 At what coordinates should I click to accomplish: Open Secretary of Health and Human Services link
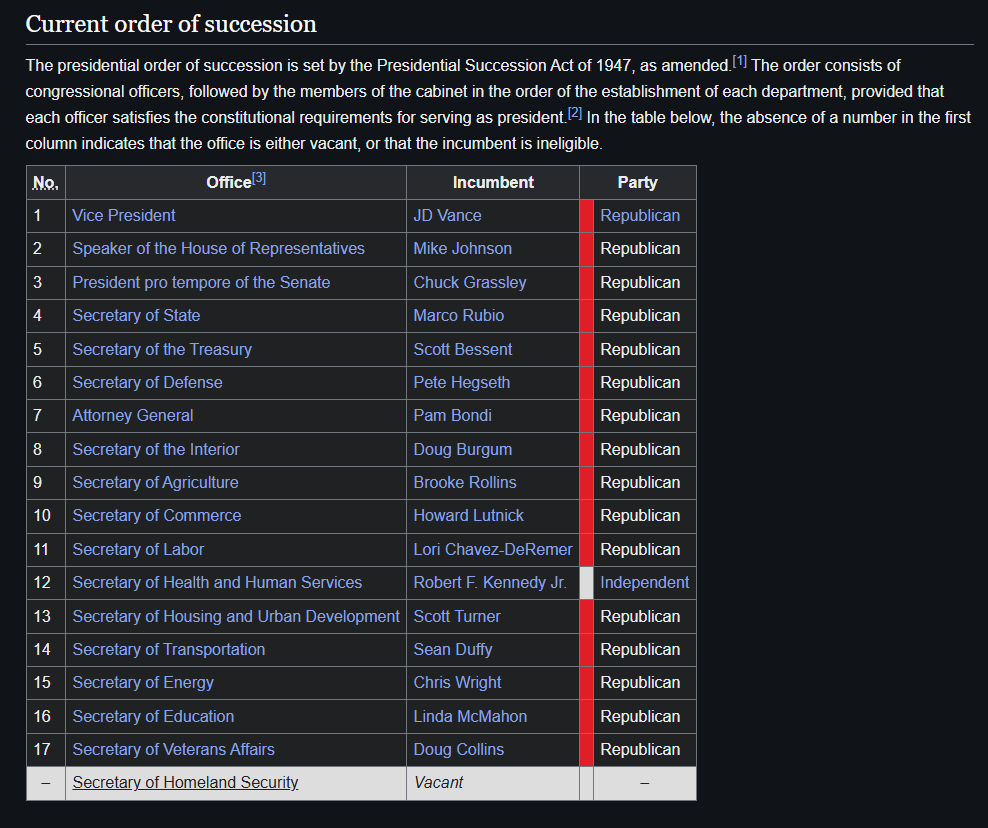pyautogui.click(x=217, y=582)
